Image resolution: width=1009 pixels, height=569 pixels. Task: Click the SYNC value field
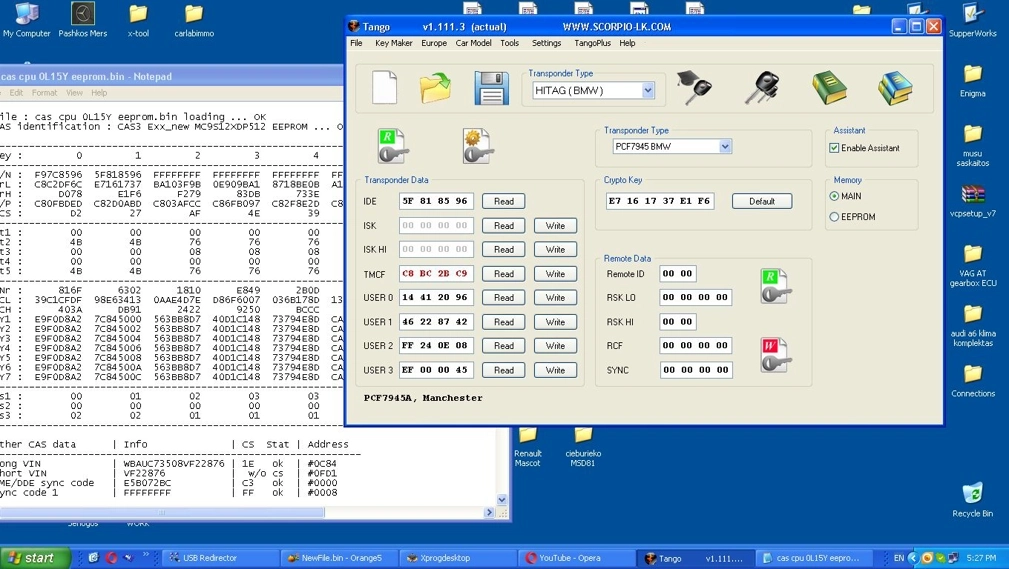pos(696,370)
